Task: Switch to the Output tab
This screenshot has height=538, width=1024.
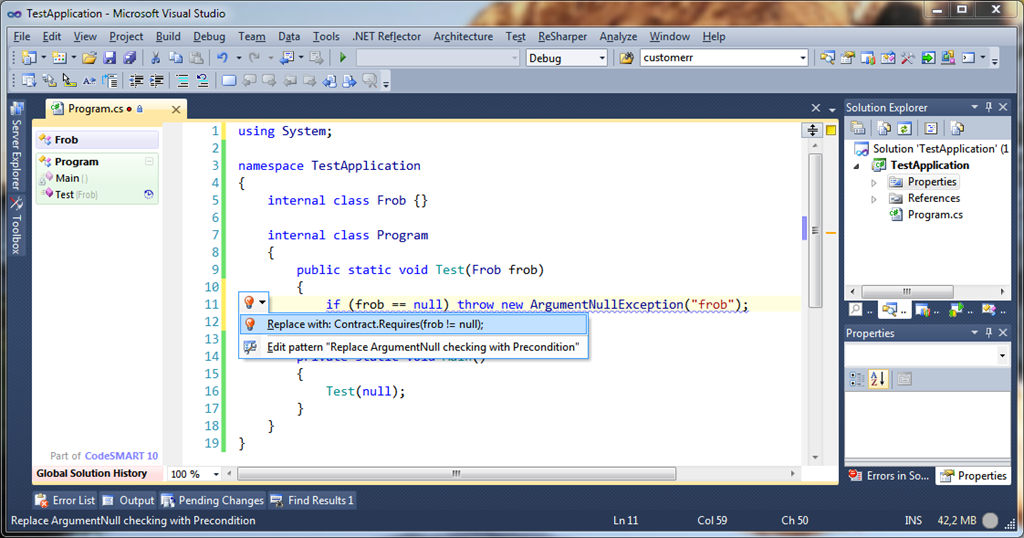Action: click(129, 500)
